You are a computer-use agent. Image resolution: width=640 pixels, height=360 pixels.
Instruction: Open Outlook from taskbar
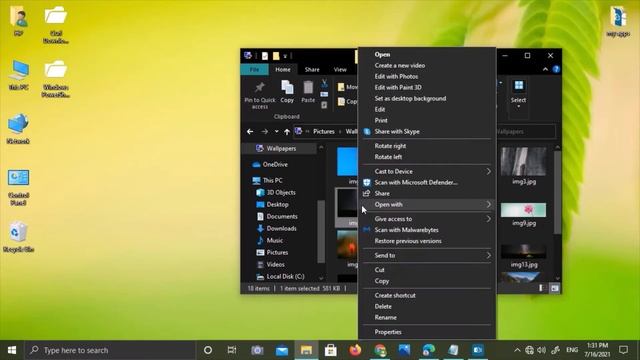pyautogui.click(x=478, y=350)
